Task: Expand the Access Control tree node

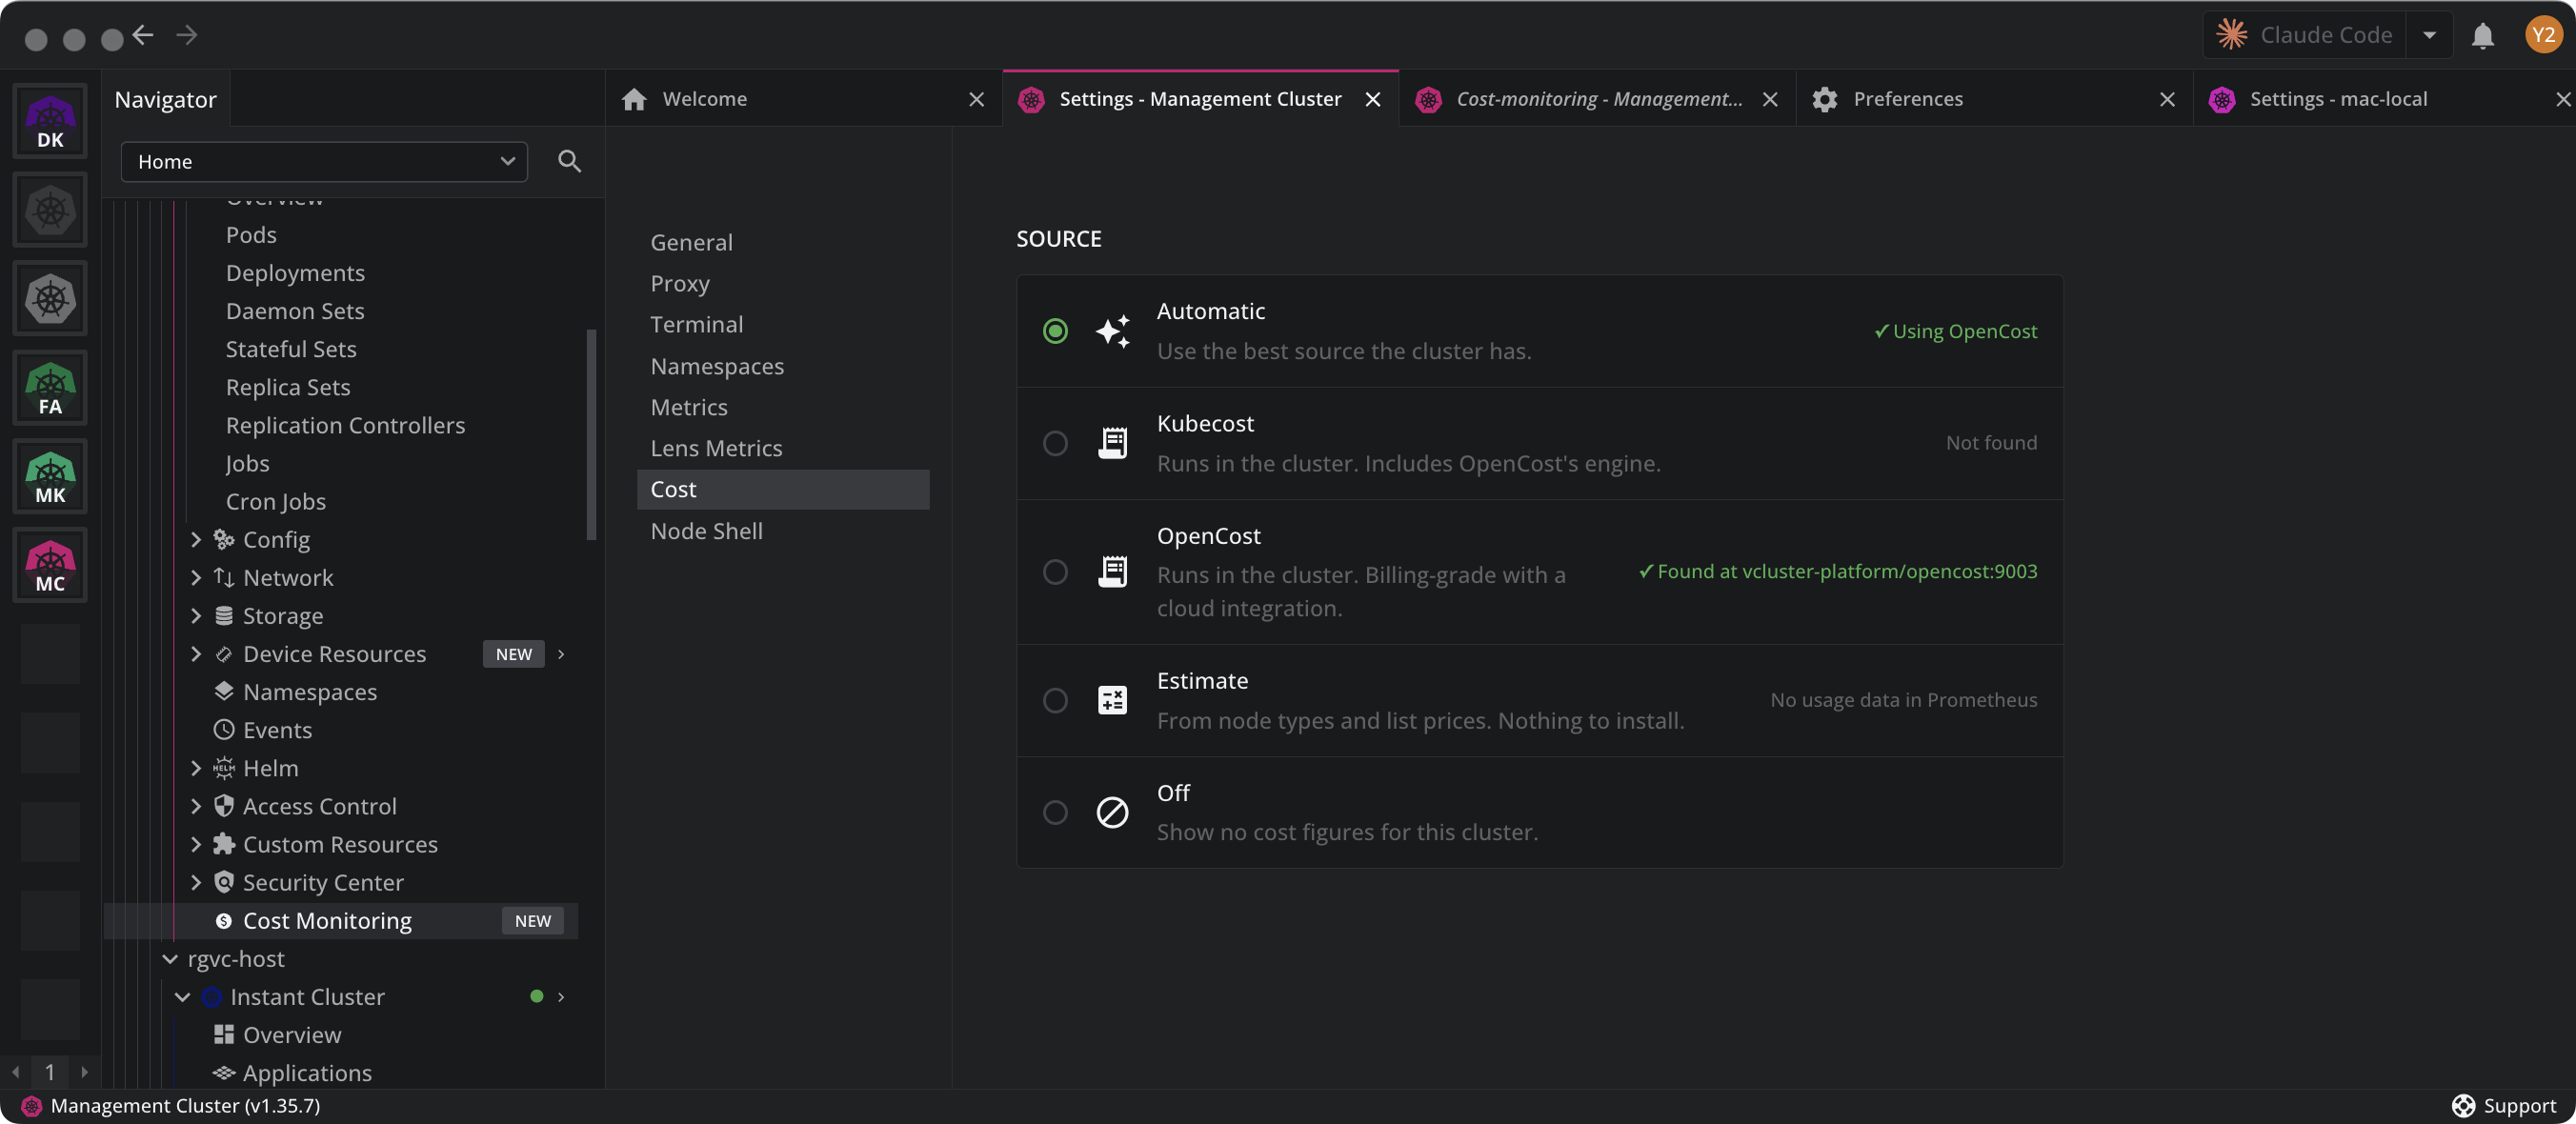Action: [x=196, y=806]
